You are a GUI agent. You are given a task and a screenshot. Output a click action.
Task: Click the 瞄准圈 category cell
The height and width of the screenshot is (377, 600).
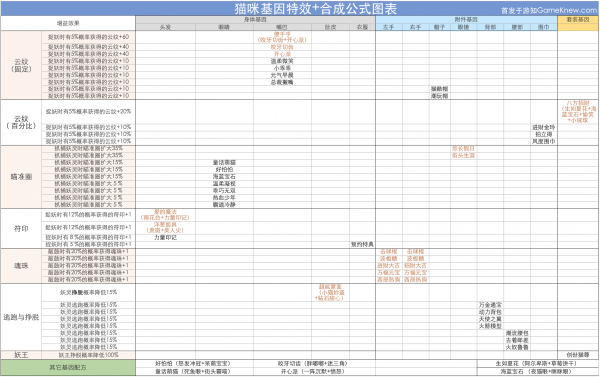click(x=21, y=177)
